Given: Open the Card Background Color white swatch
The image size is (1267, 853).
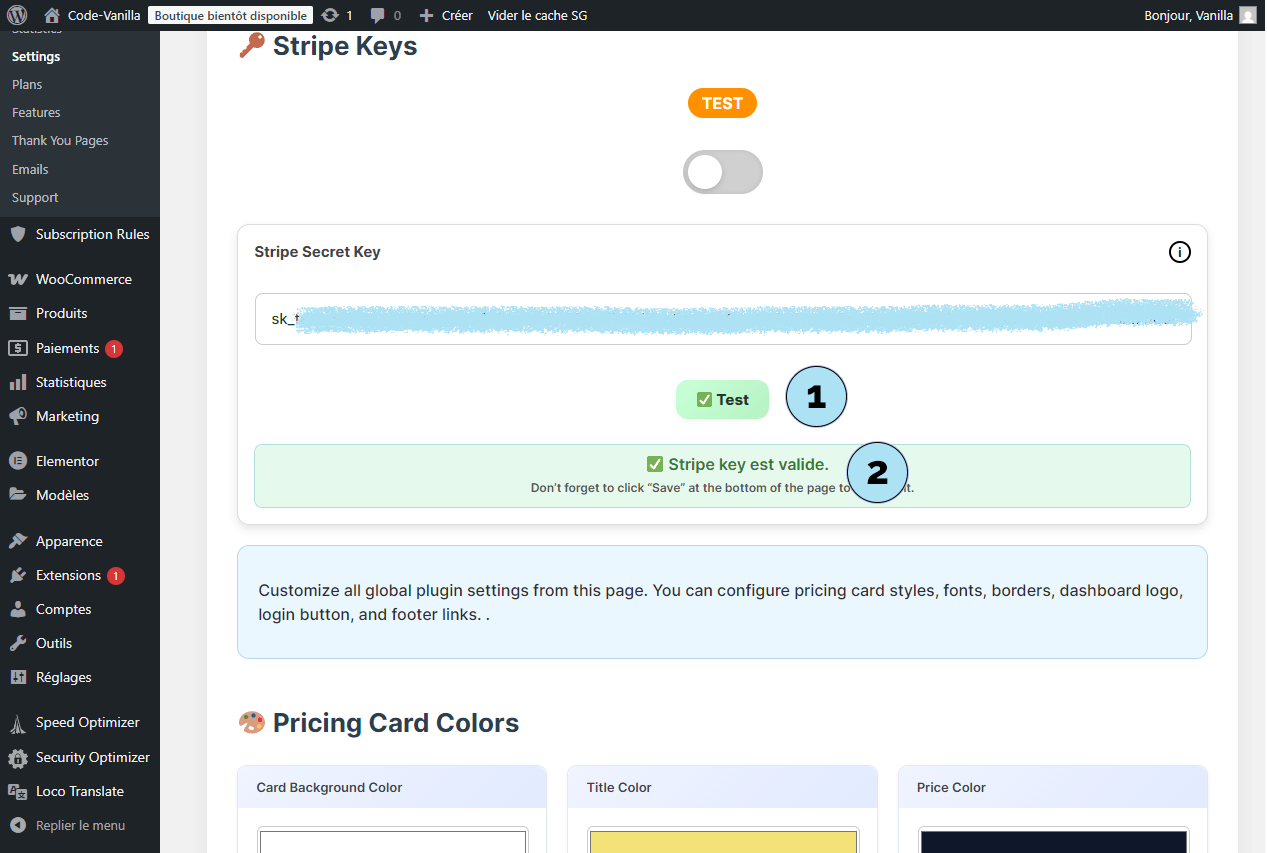Looking at the screenshot, I should (x=392, y=840).
